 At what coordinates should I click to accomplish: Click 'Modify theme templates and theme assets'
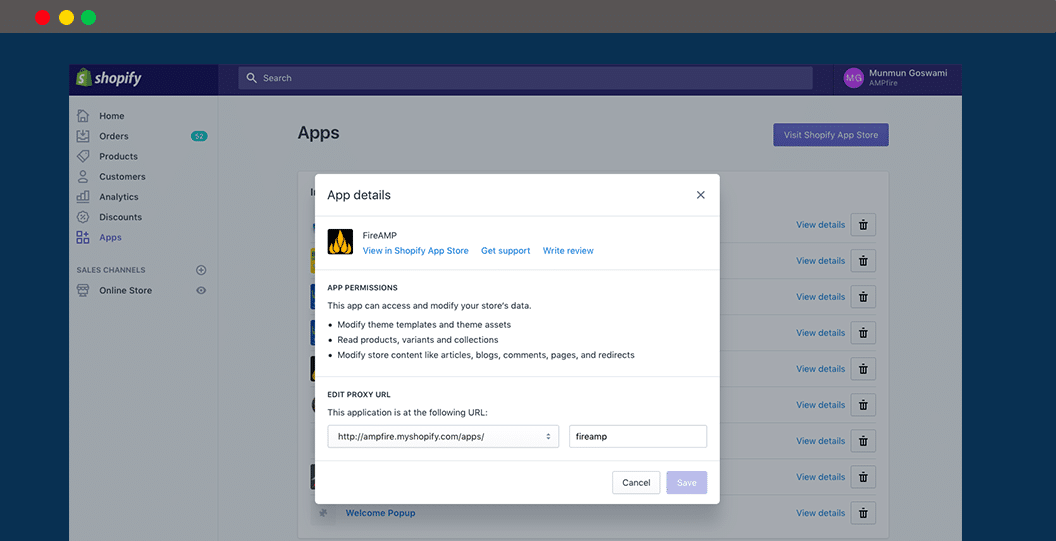pos(424,324)
